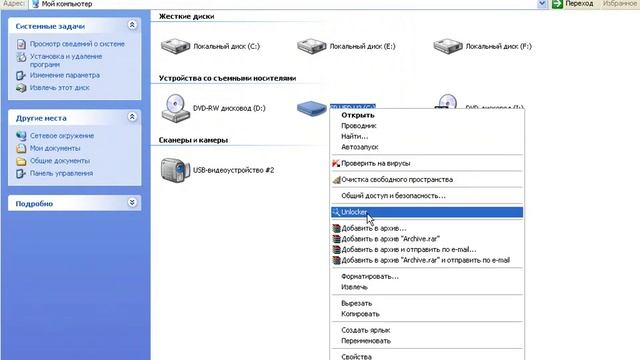Select 'Копировать' context menu entry
Image resolution: width=640 pixels, height=360 pixels.
427,314
